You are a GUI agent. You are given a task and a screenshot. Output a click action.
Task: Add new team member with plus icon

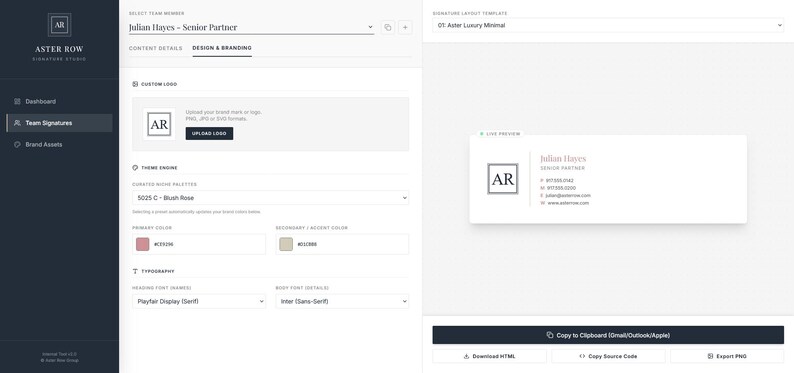point(405,27)
